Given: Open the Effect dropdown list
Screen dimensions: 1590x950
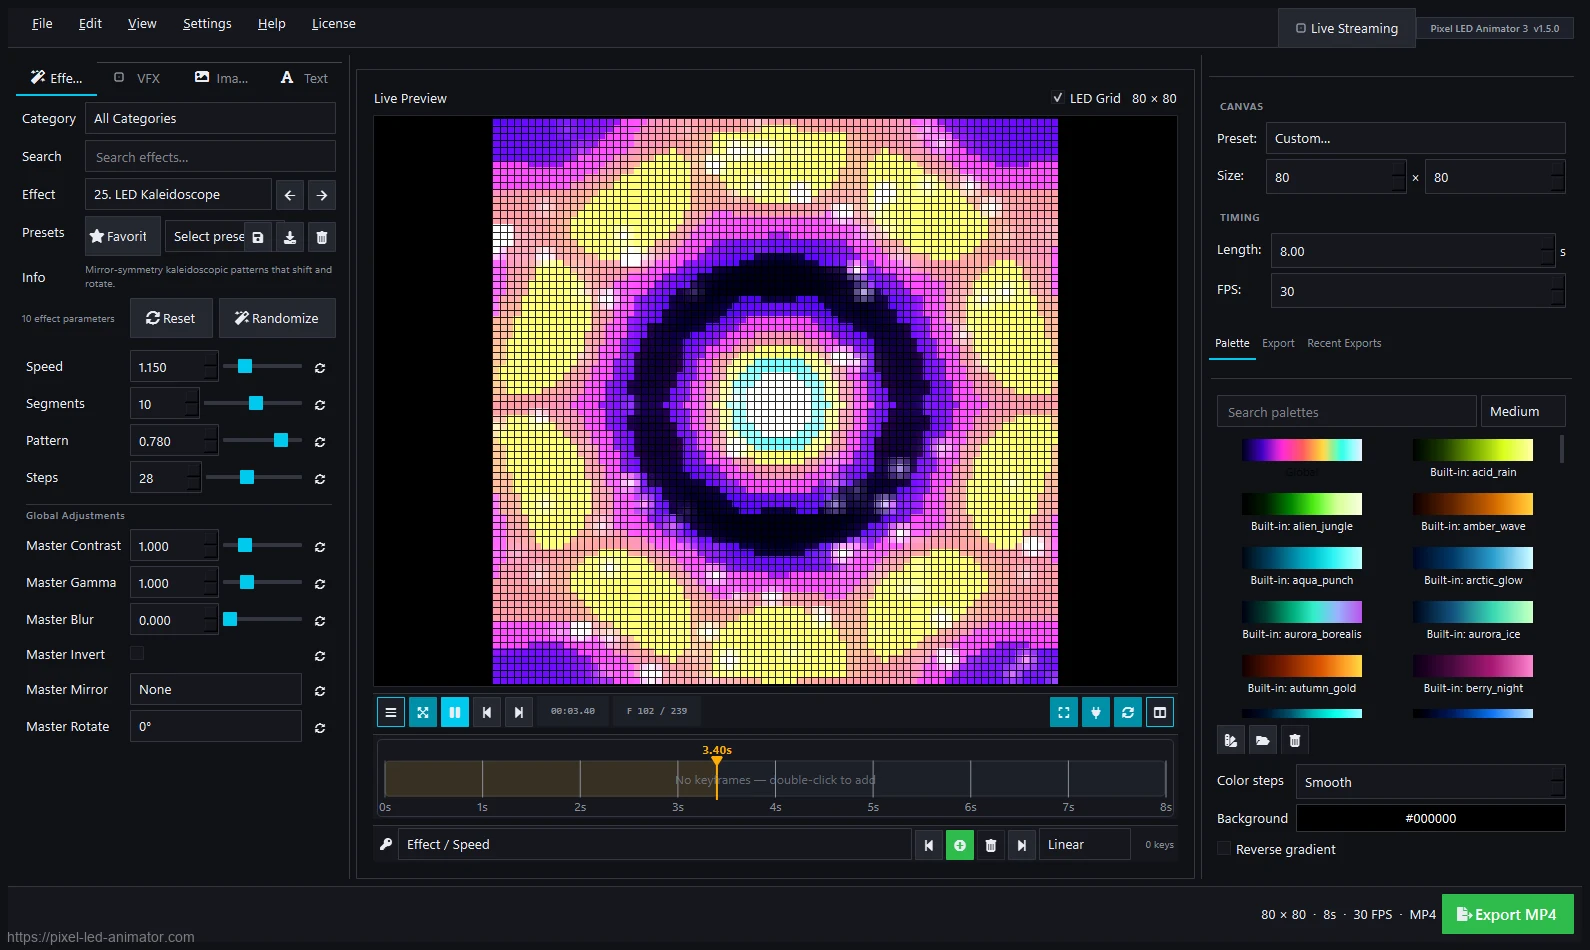Looking at the screenshot, I should point(178,194).
